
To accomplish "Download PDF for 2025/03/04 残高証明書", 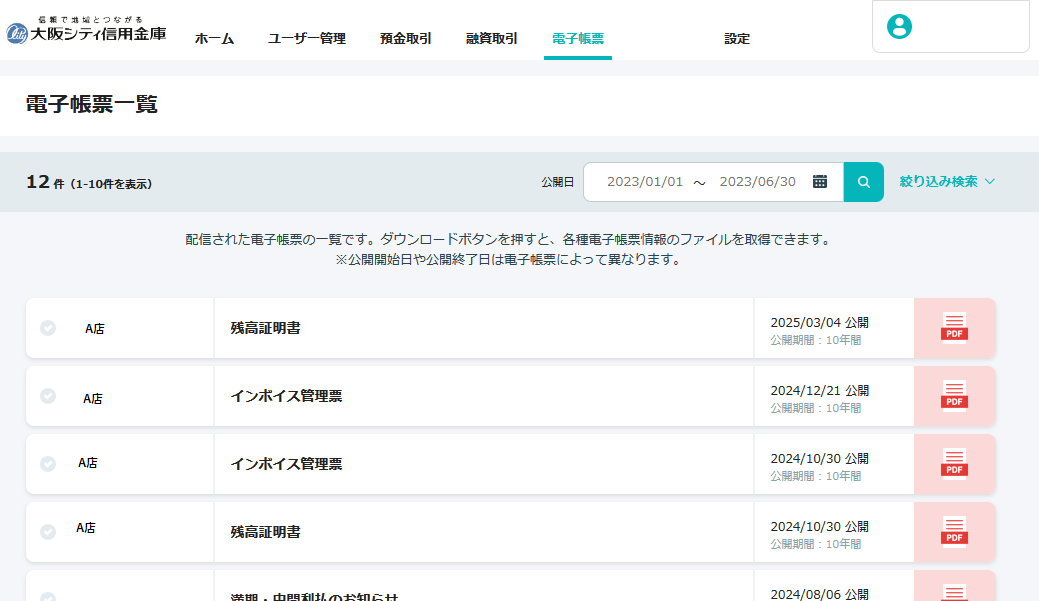I will pyautogui.click(x=954, y=328).
